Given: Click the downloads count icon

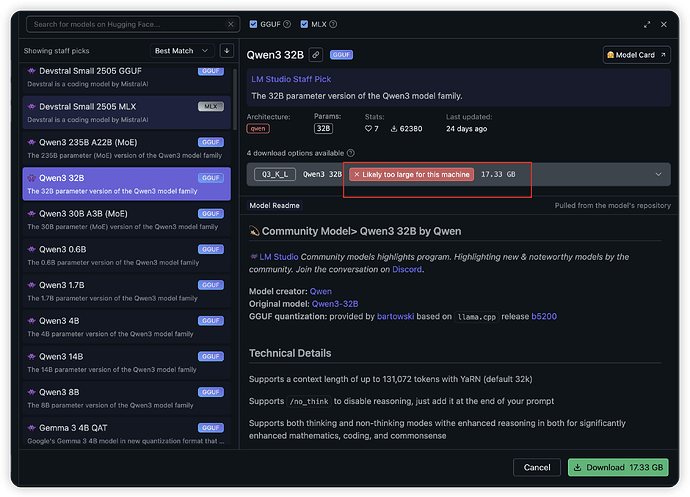Looking at the screenshot, I should point(394,129).
